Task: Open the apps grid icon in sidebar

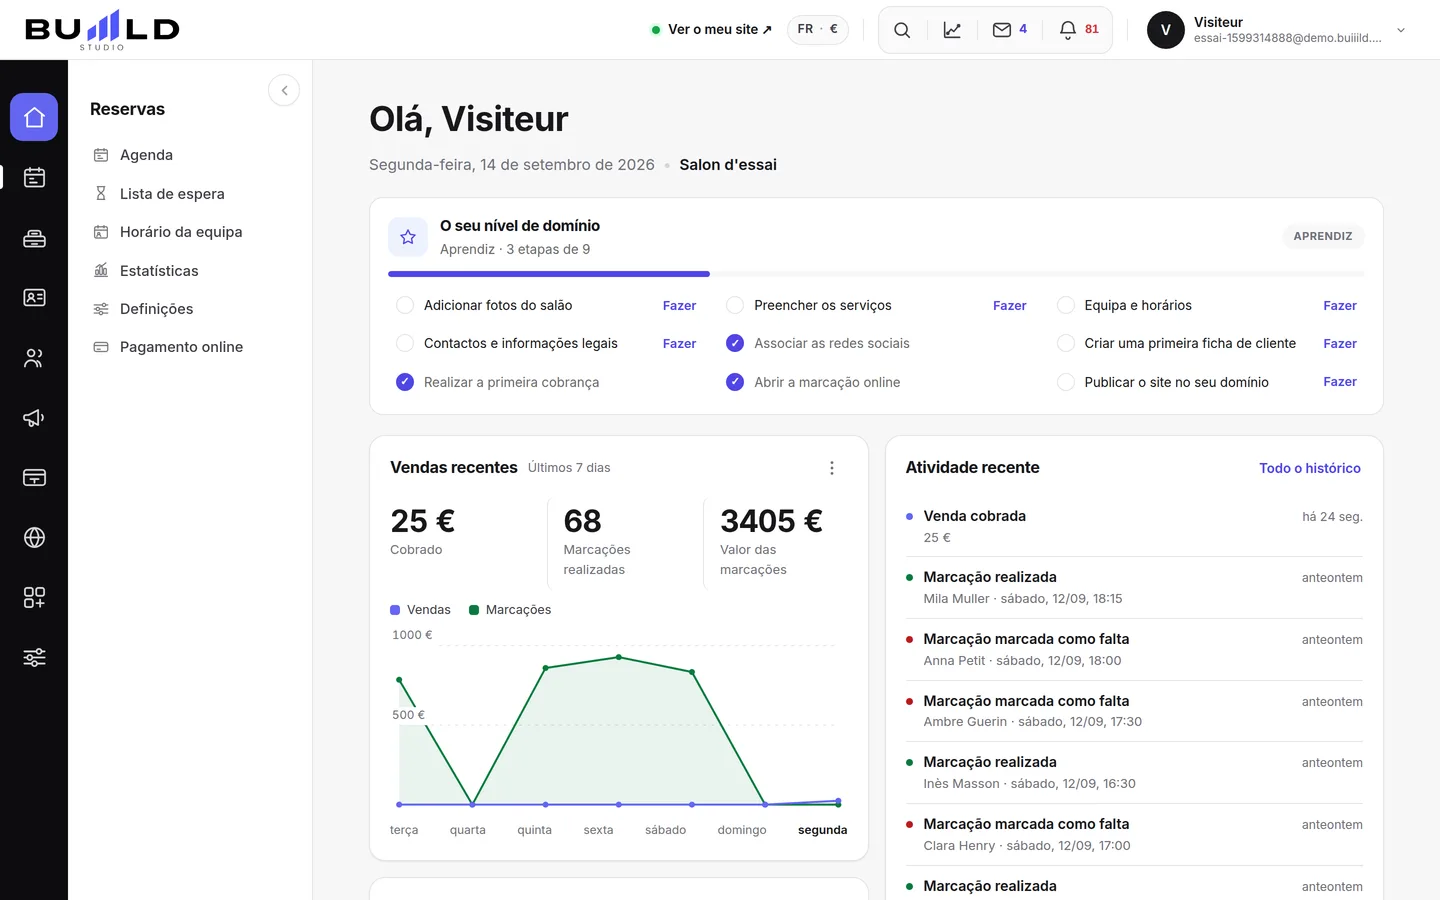Action: coord(34,598)
